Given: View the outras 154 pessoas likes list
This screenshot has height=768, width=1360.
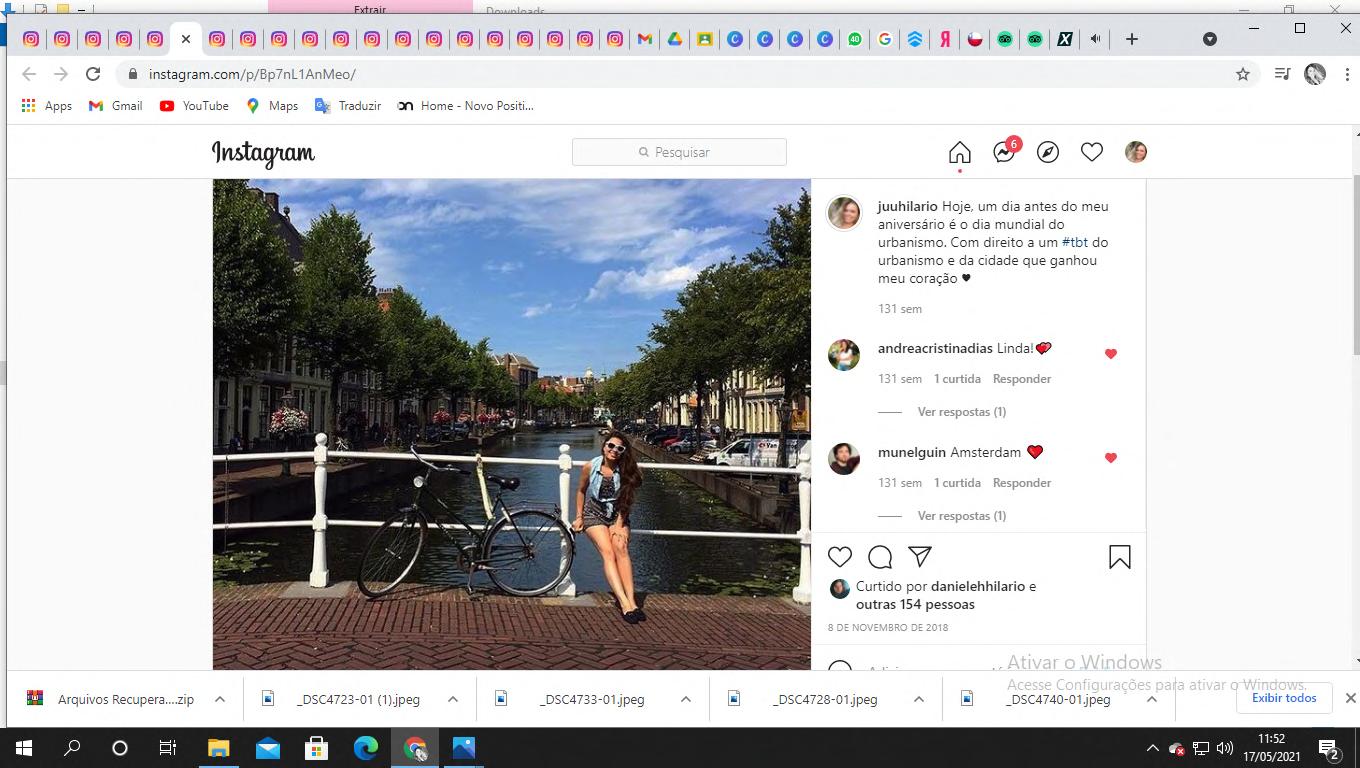Looking at the screenshot, I should click(915, 604).
